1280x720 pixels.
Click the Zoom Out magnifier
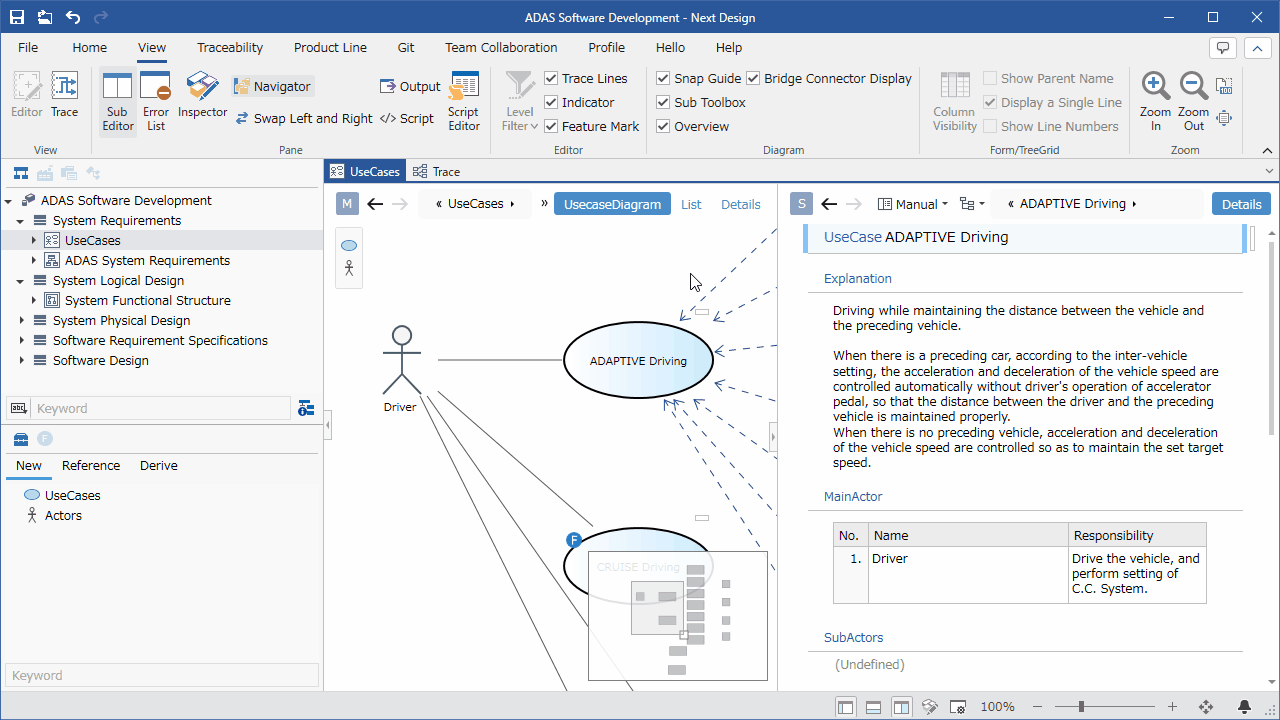pyautogui.click(x=1194, y=101)
